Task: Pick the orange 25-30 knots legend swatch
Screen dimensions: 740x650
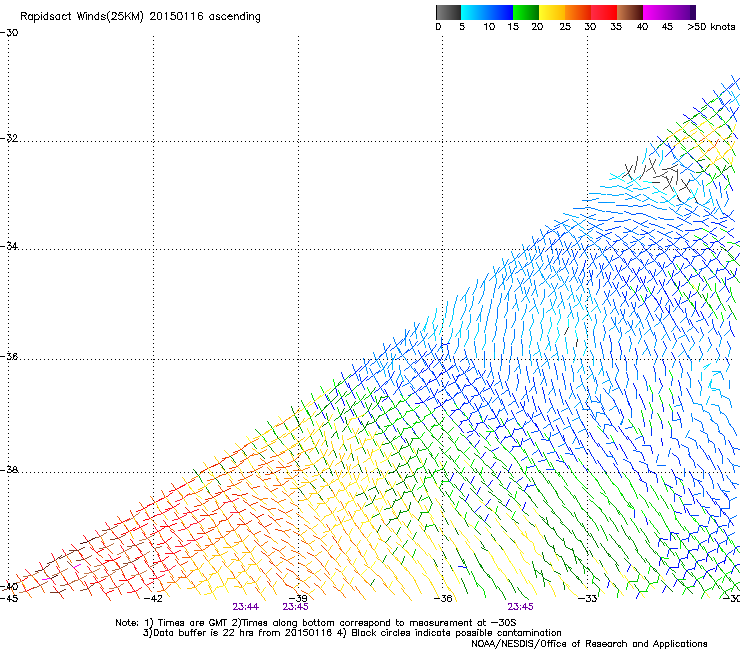Action: [x=578, y=12]
